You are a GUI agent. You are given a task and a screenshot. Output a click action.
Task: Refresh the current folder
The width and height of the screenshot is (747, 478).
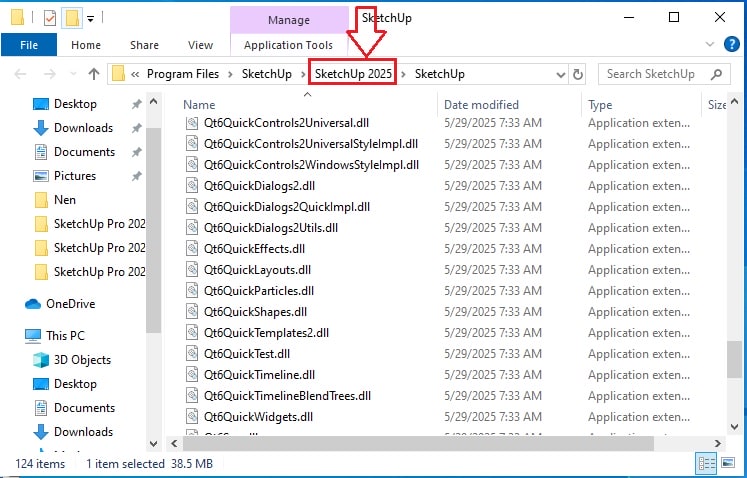[x=577, y=74]
